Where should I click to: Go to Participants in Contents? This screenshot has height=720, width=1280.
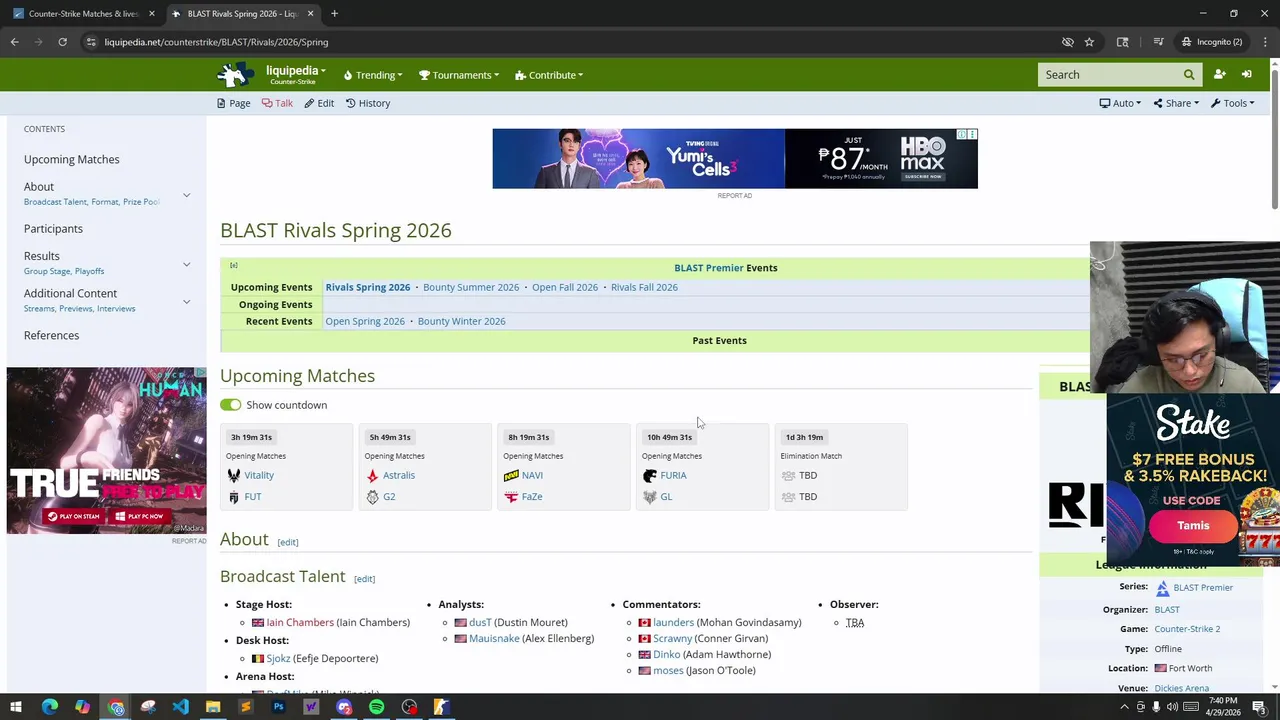coord(53,229)
